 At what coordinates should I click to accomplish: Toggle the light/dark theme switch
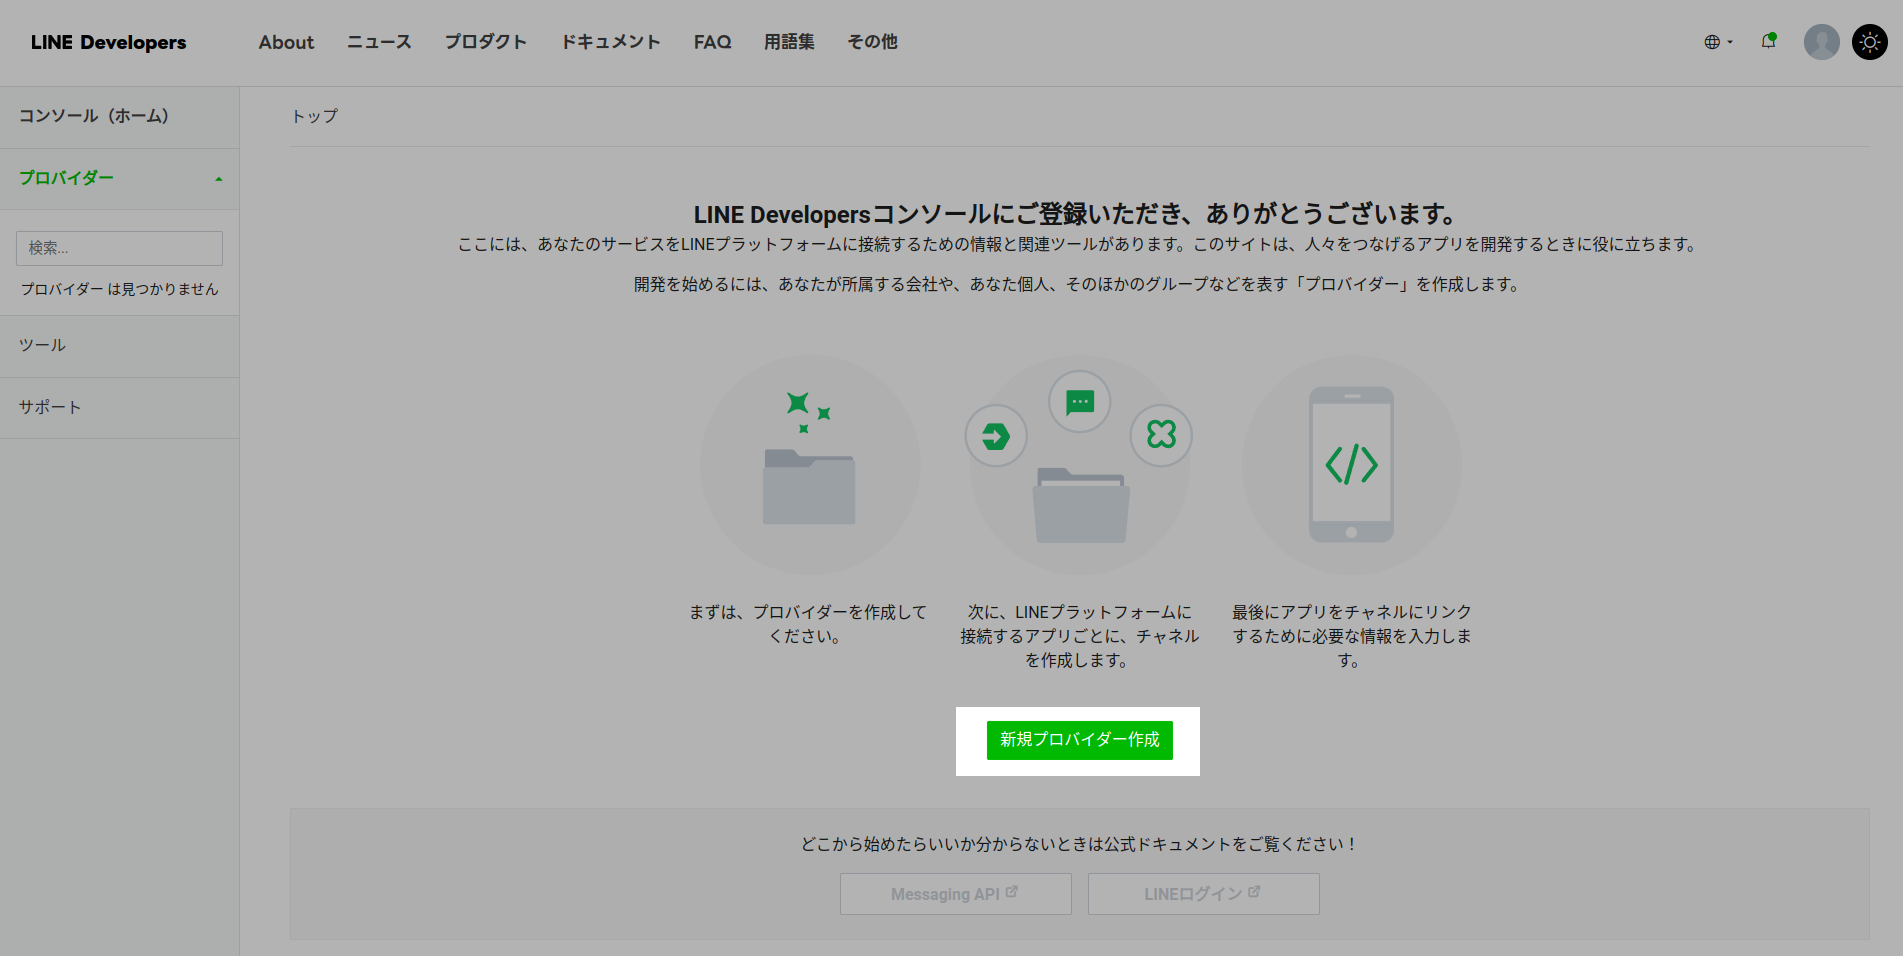tap(1869, 42)
